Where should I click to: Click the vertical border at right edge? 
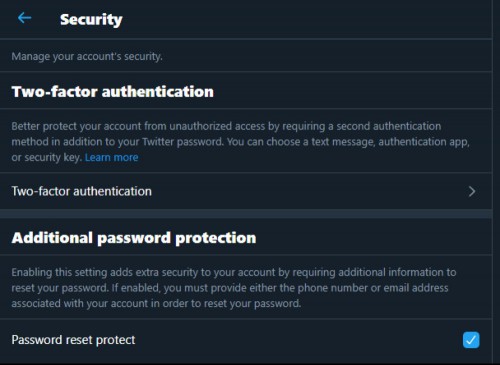click(x=493, y=182)
